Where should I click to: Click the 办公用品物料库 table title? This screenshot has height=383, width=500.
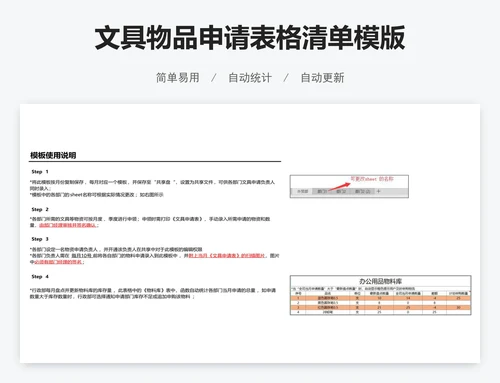(380, 281)
